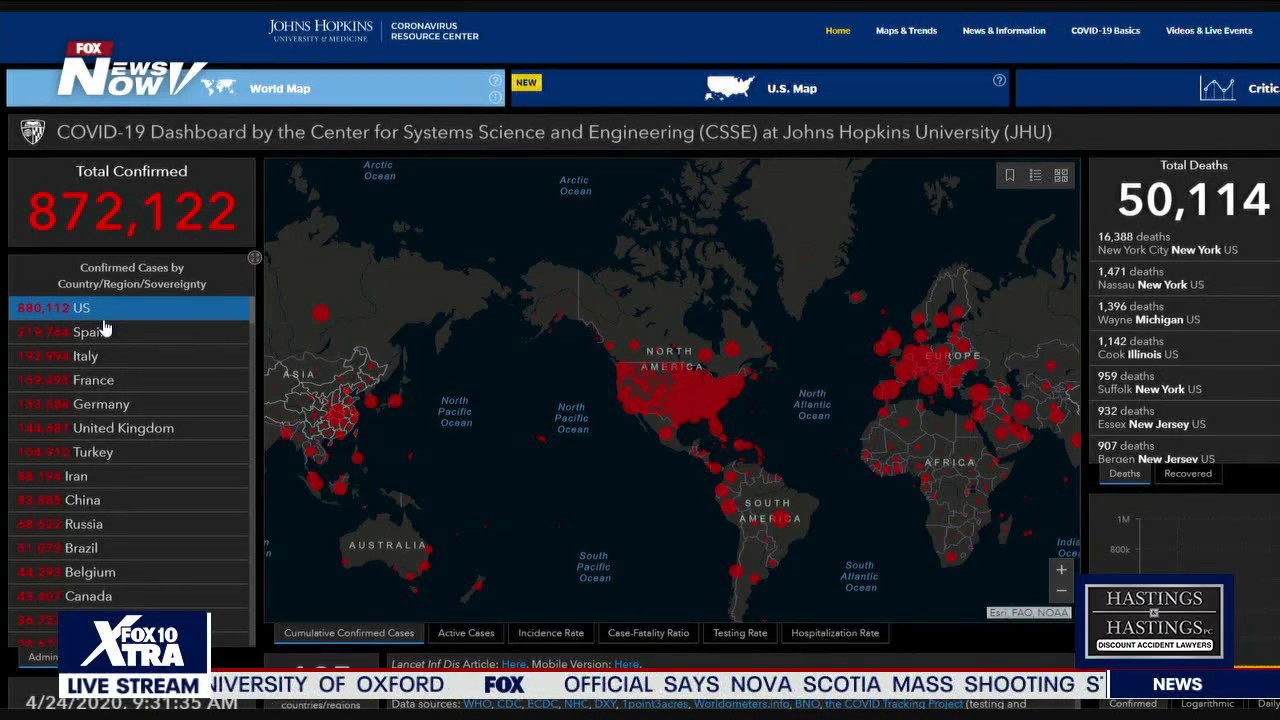Select Belgium in the country list
Image resolution: width=1280 pixels, height=720 pixels.
(129, 572)
